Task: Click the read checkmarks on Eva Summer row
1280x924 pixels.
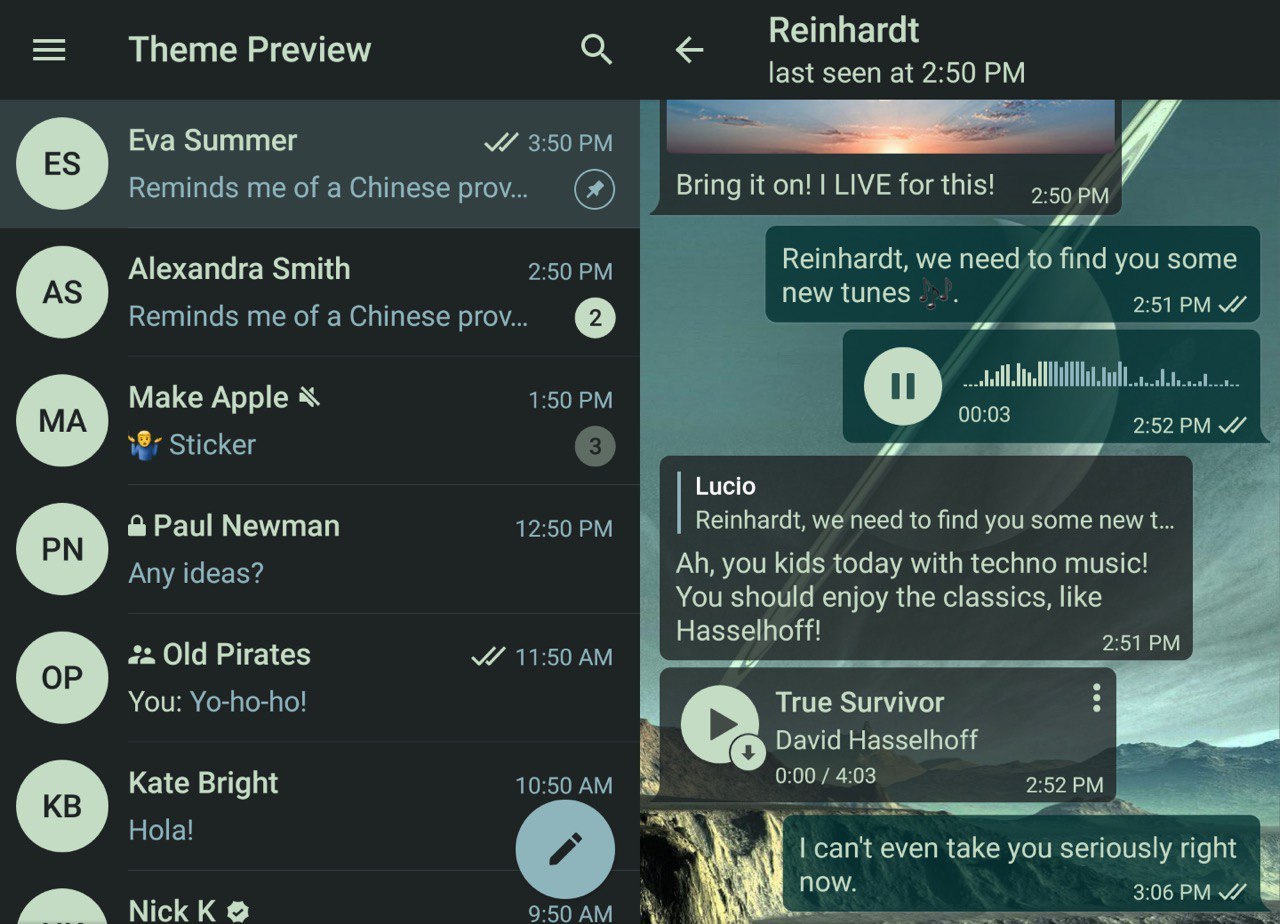Action: tap(500, 143)
